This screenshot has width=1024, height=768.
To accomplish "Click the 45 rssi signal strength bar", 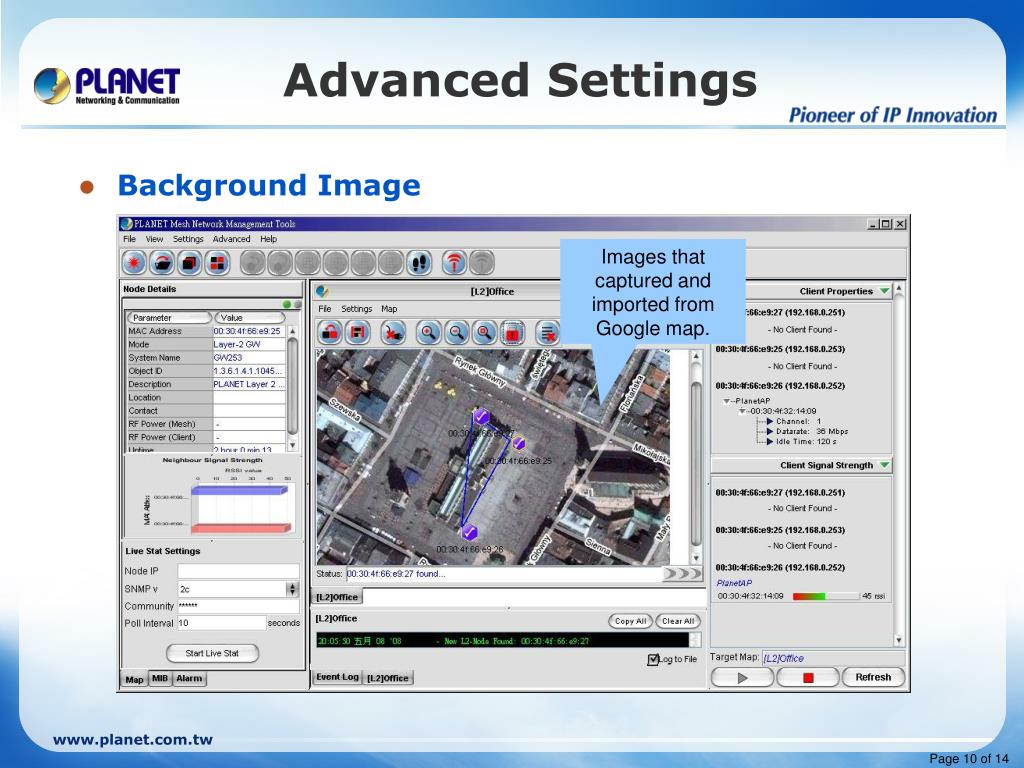I will [825, 596].
